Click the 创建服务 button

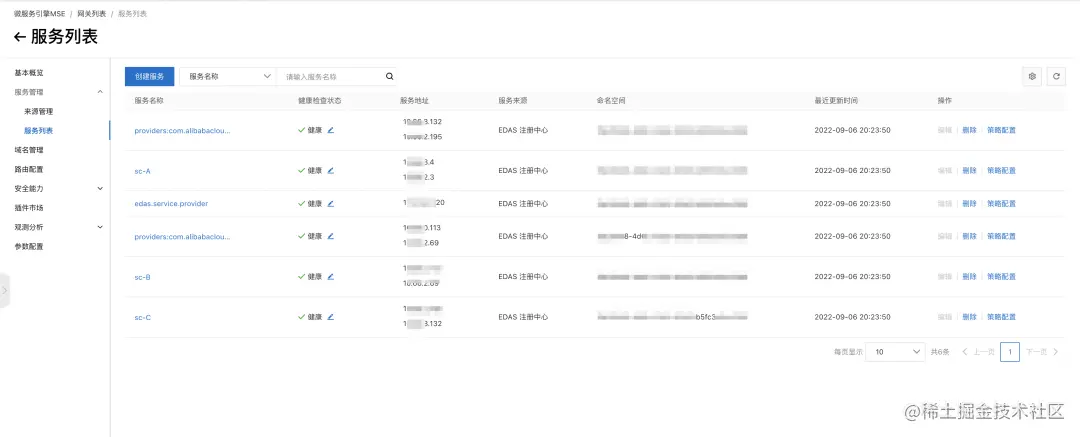coord(149,77)
